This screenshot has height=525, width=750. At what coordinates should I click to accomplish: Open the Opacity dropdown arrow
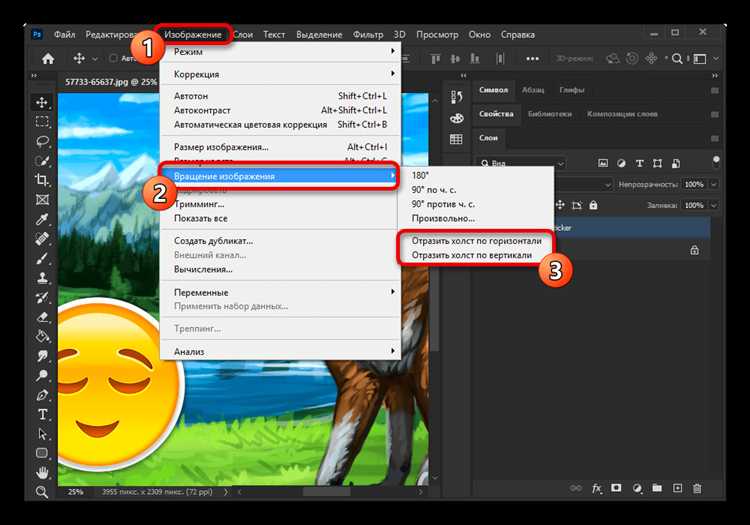point(714,184)
